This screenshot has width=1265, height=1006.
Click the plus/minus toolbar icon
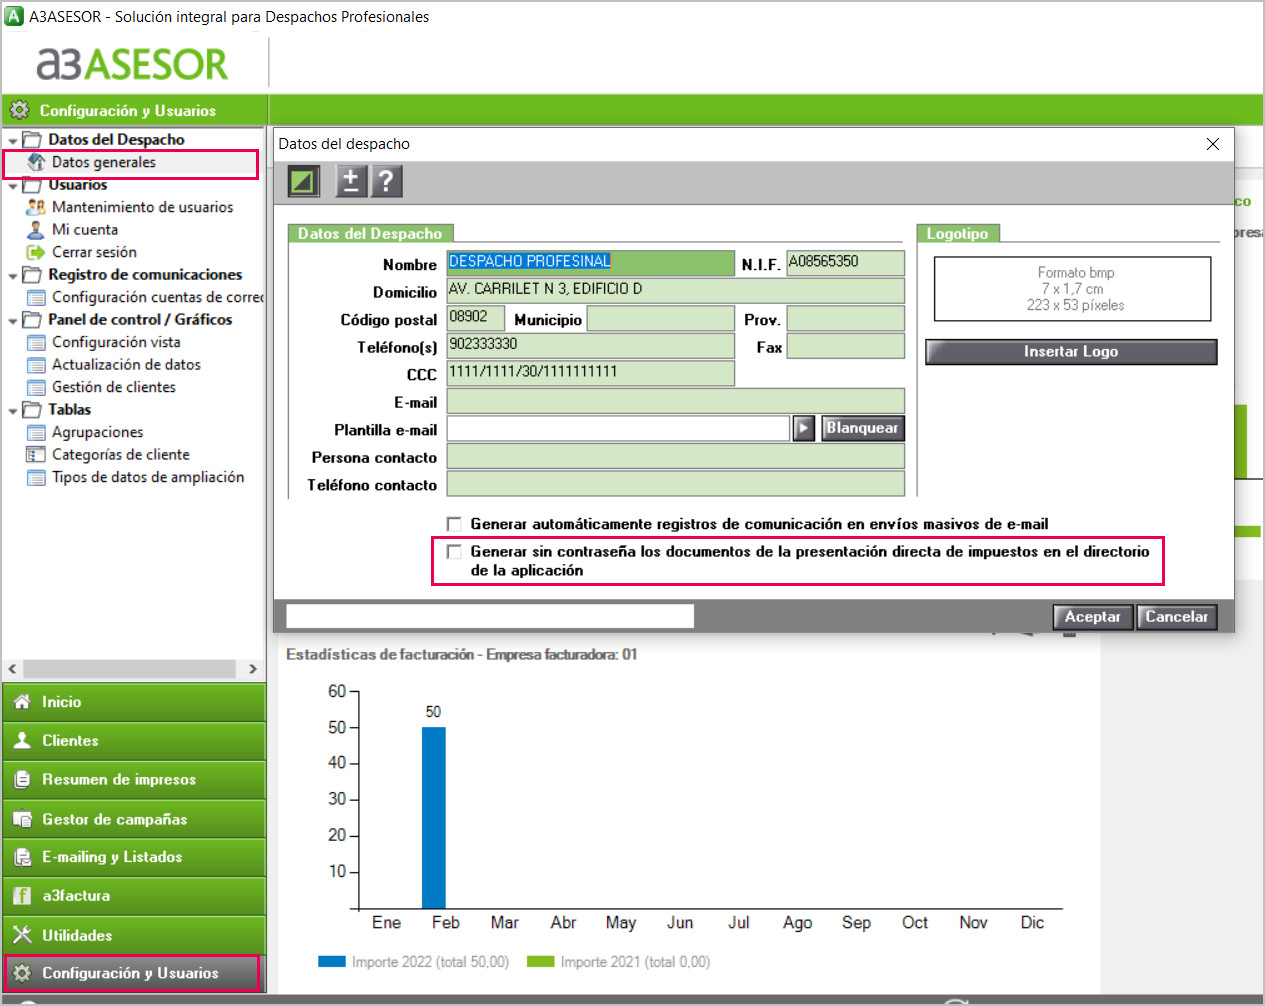click(350, 181)
